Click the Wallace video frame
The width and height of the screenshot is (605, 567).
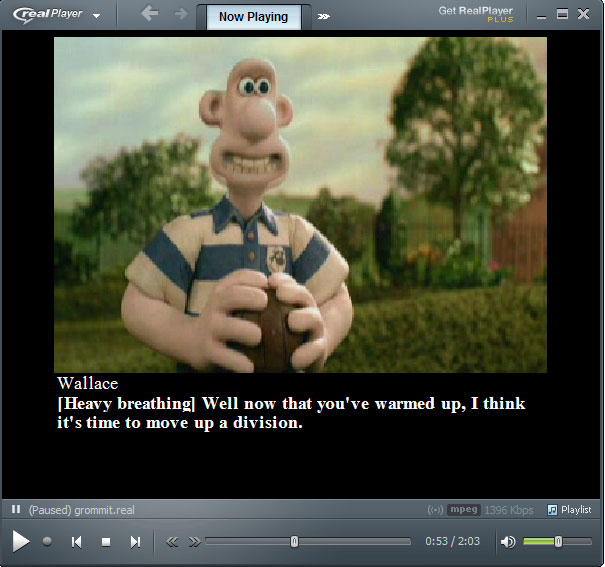[x=300, y=205]
